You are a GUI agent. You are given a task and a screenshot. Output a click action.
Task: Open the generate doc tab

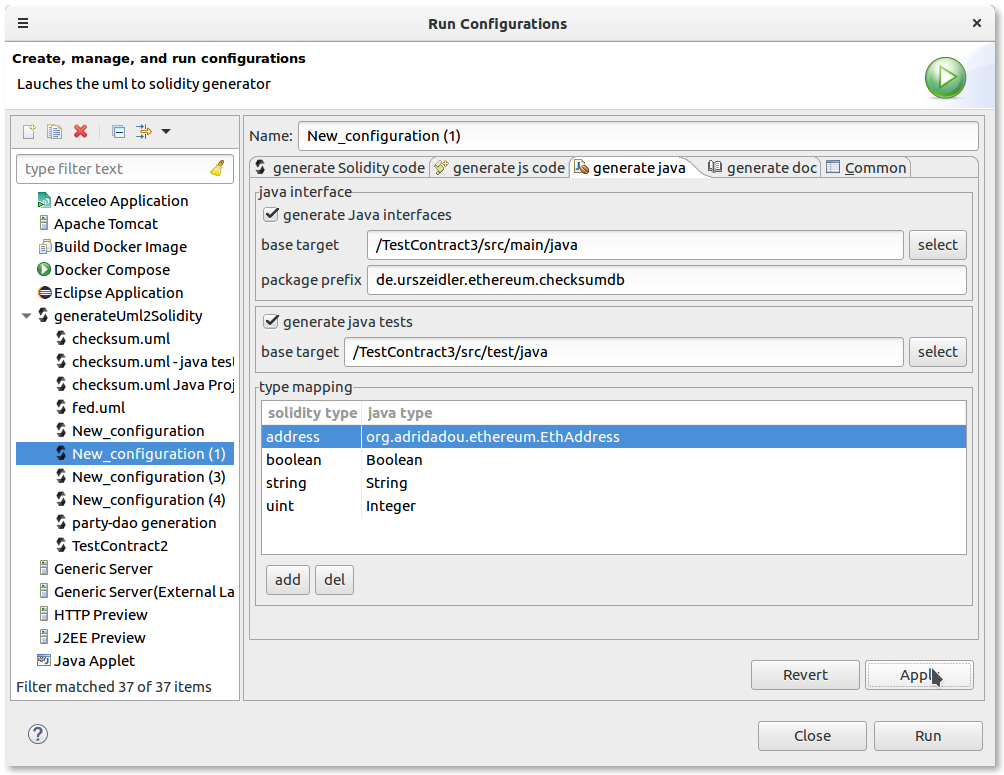[762, 168]
